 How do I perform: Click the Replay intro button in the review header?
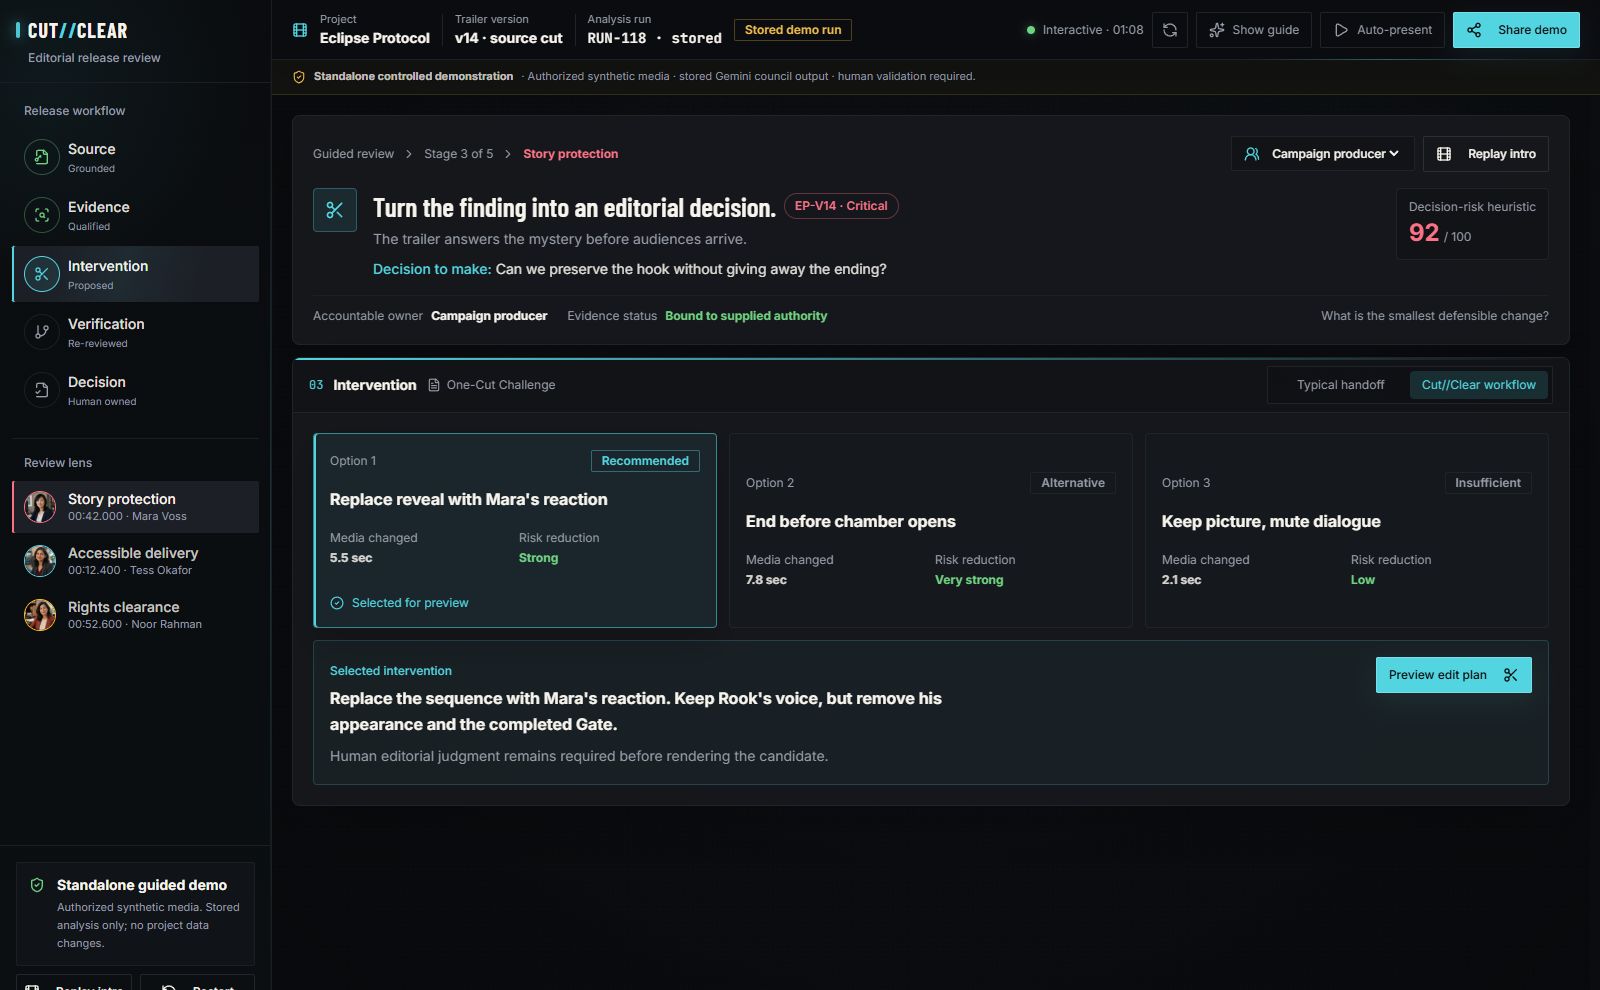click(1486, 154)
